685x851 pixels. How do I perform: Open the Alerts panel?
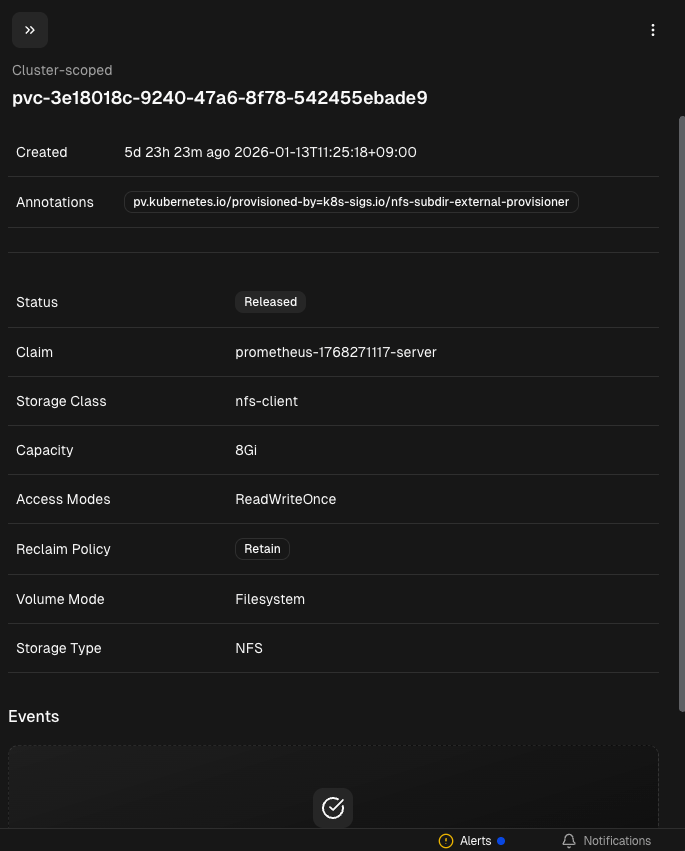pyautogui.click(x=475, y=841)
